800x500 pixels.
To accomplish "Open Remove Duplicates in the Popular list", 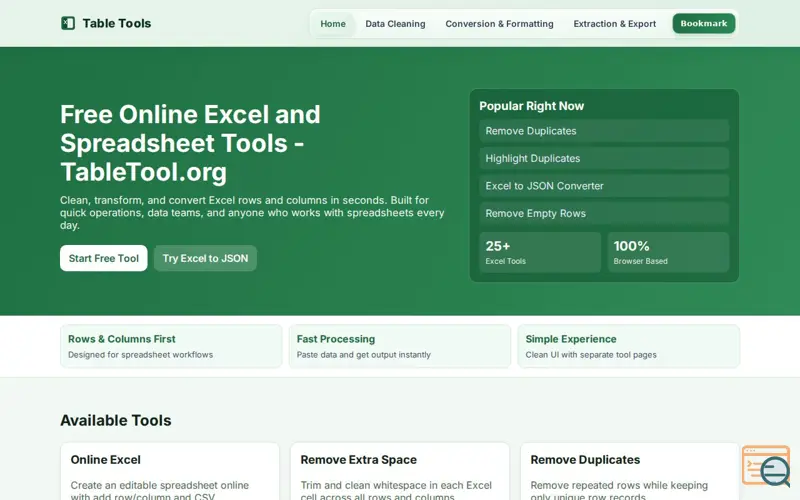I will click(x=604, y=131).
